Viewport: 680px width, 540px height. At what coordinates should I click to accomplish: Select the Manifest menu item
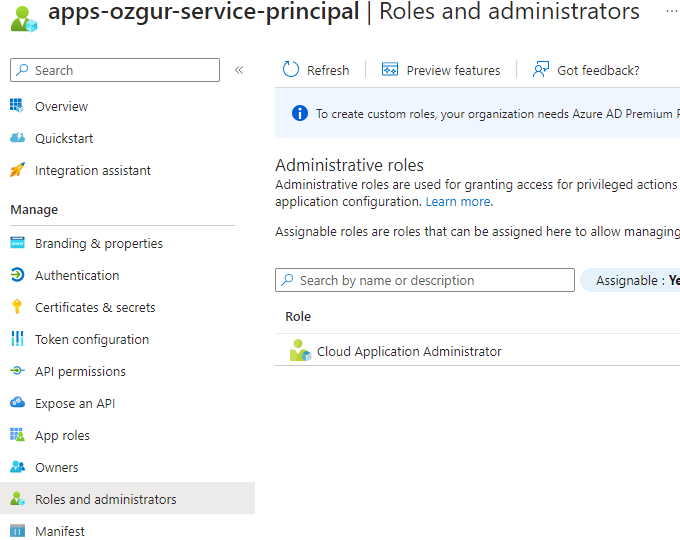(x=60, y=531)
